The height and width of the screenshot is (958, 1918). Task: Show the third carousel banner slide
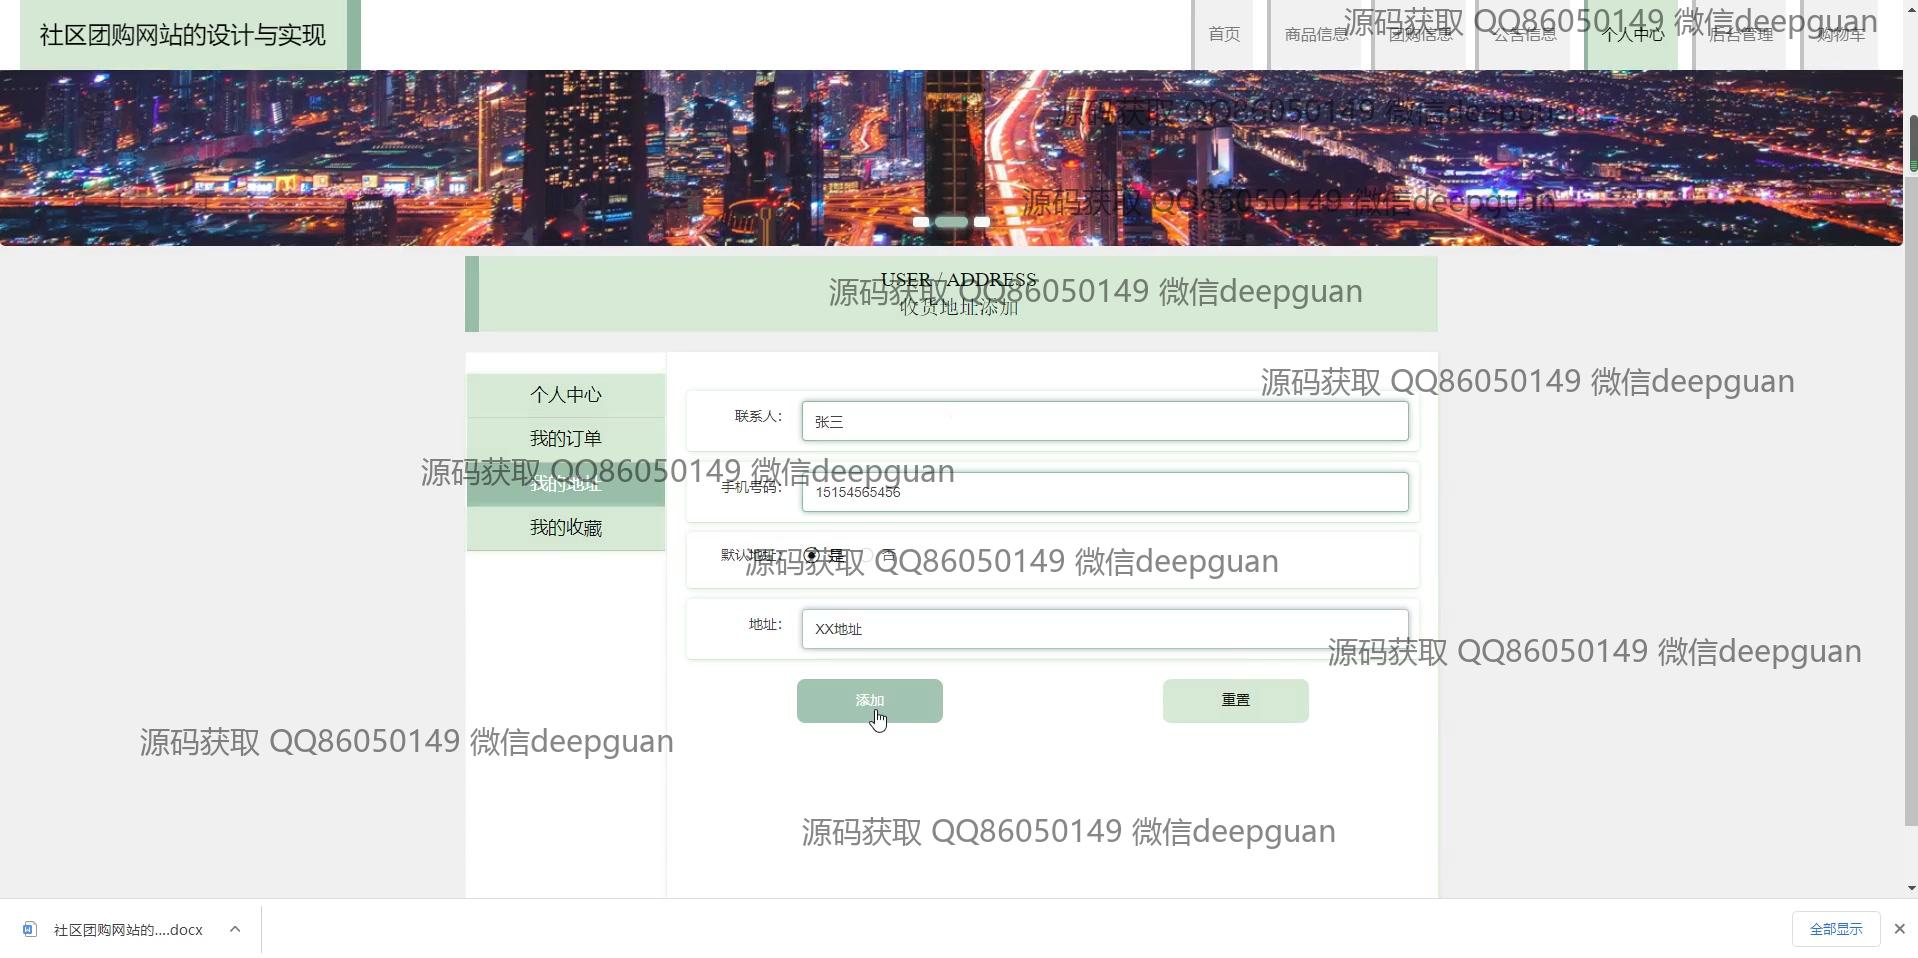click(x=982, y=222)
